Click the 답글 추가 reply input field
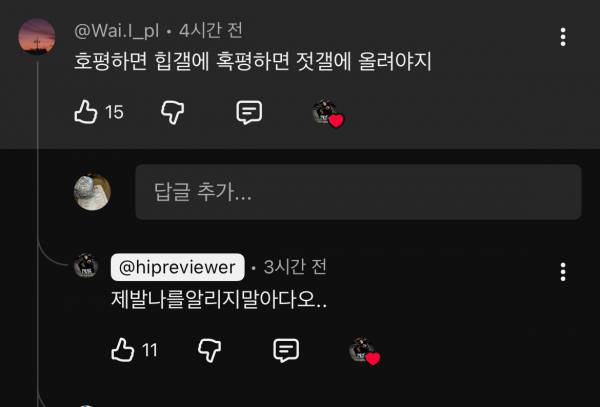The image size is (600, 407). coord(359,192)
